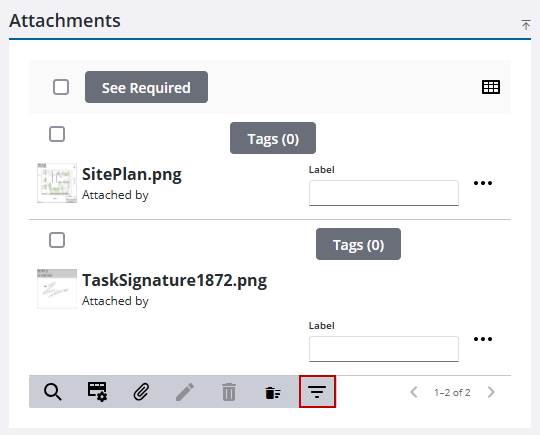
Task: Open Tags (0) for SitePlan.png
Action: [x=273, y=138]
